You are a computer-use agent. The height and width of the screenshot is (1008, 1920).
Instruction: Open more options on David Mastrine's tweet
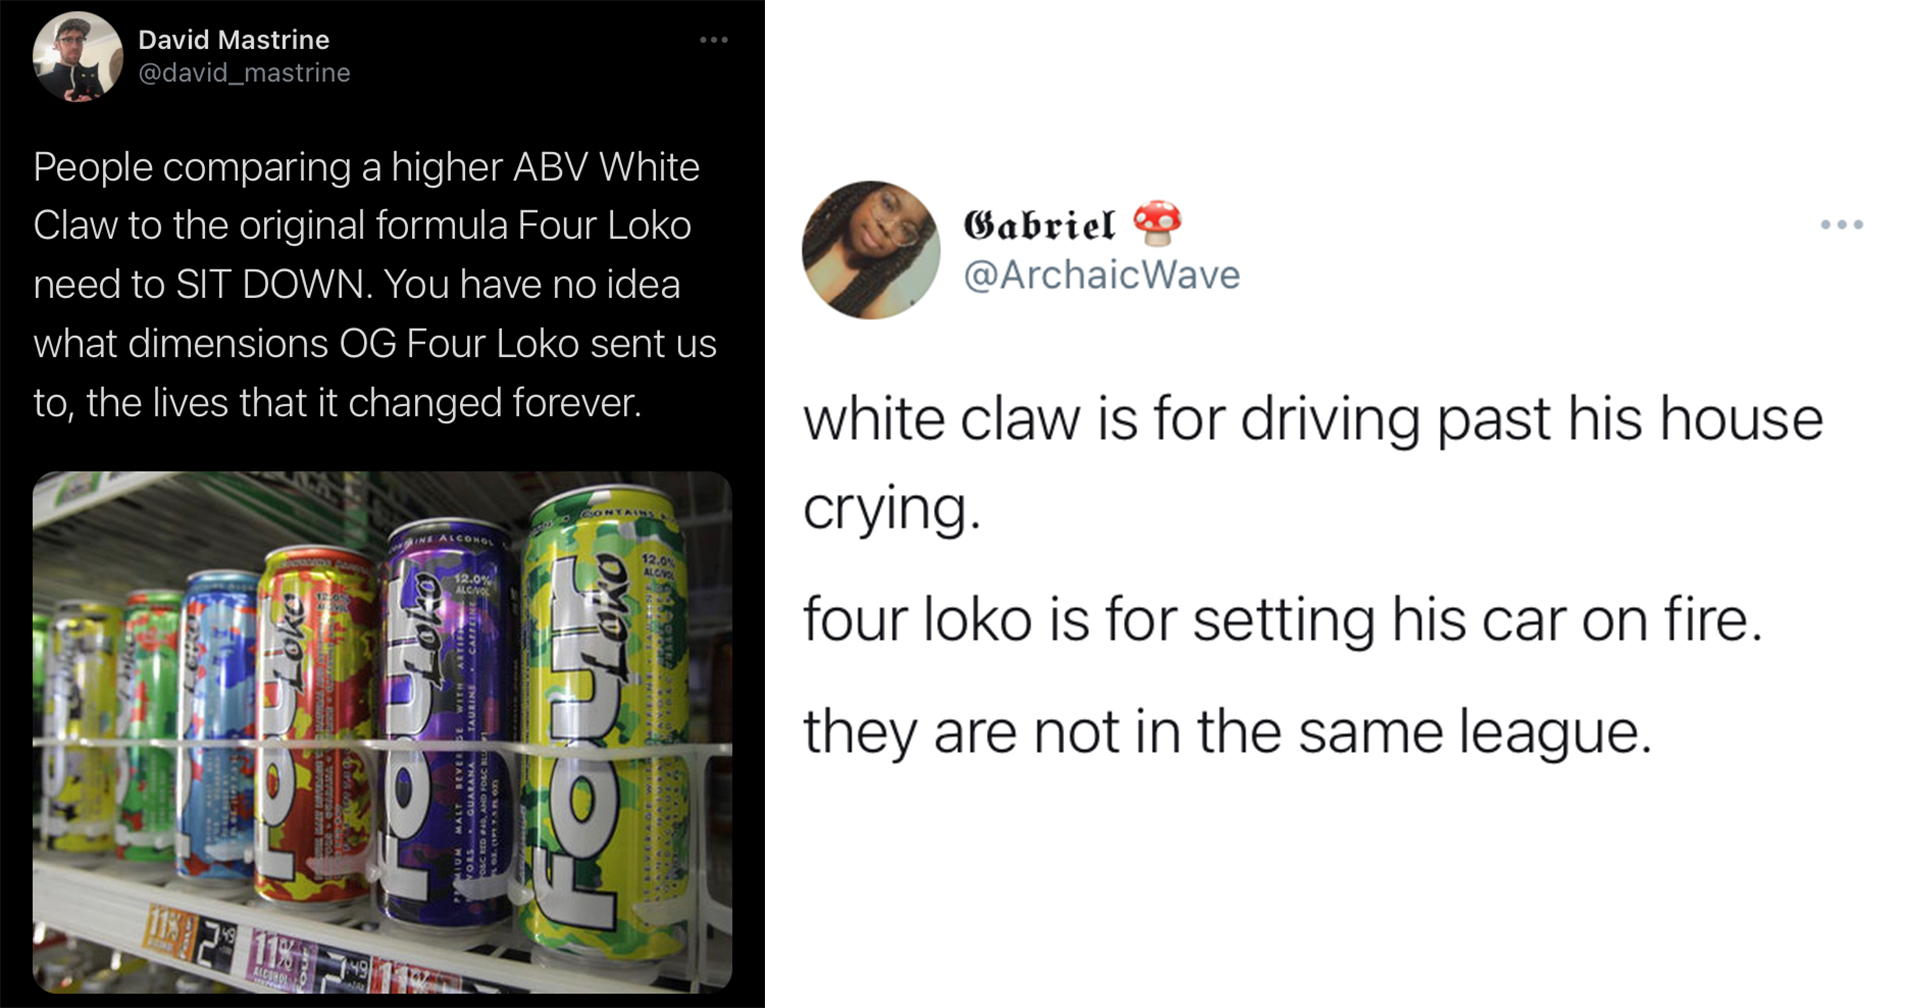(713, 40)
